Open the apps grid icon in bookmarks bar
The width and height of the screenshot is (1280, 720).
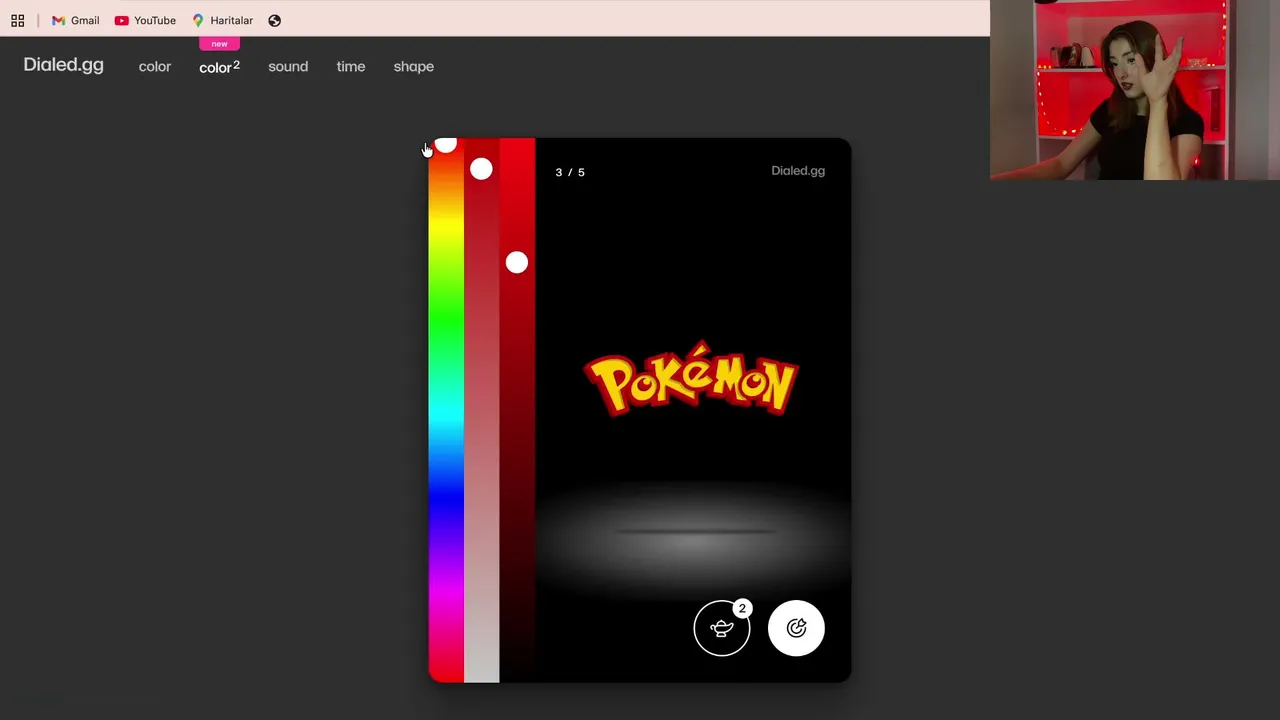tap(18, 20)
